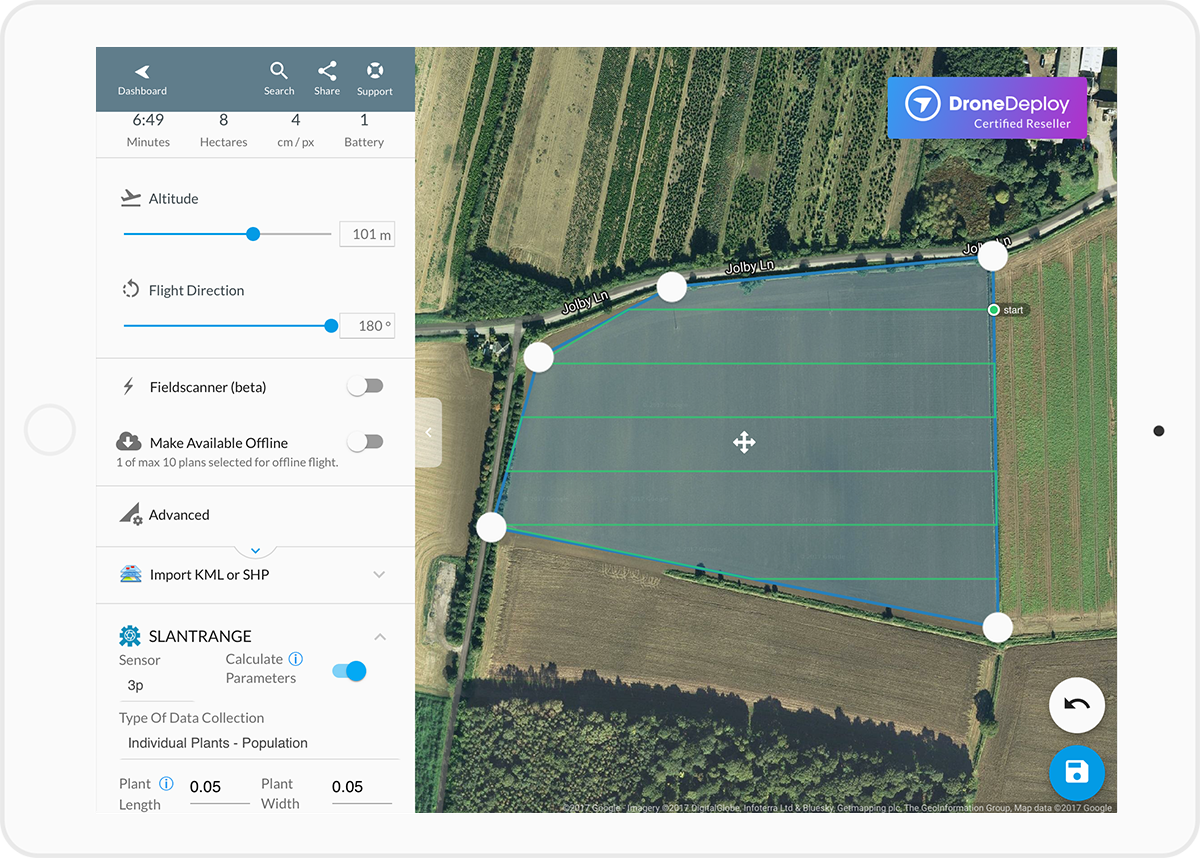Open the Search tool

pos(279,79)
